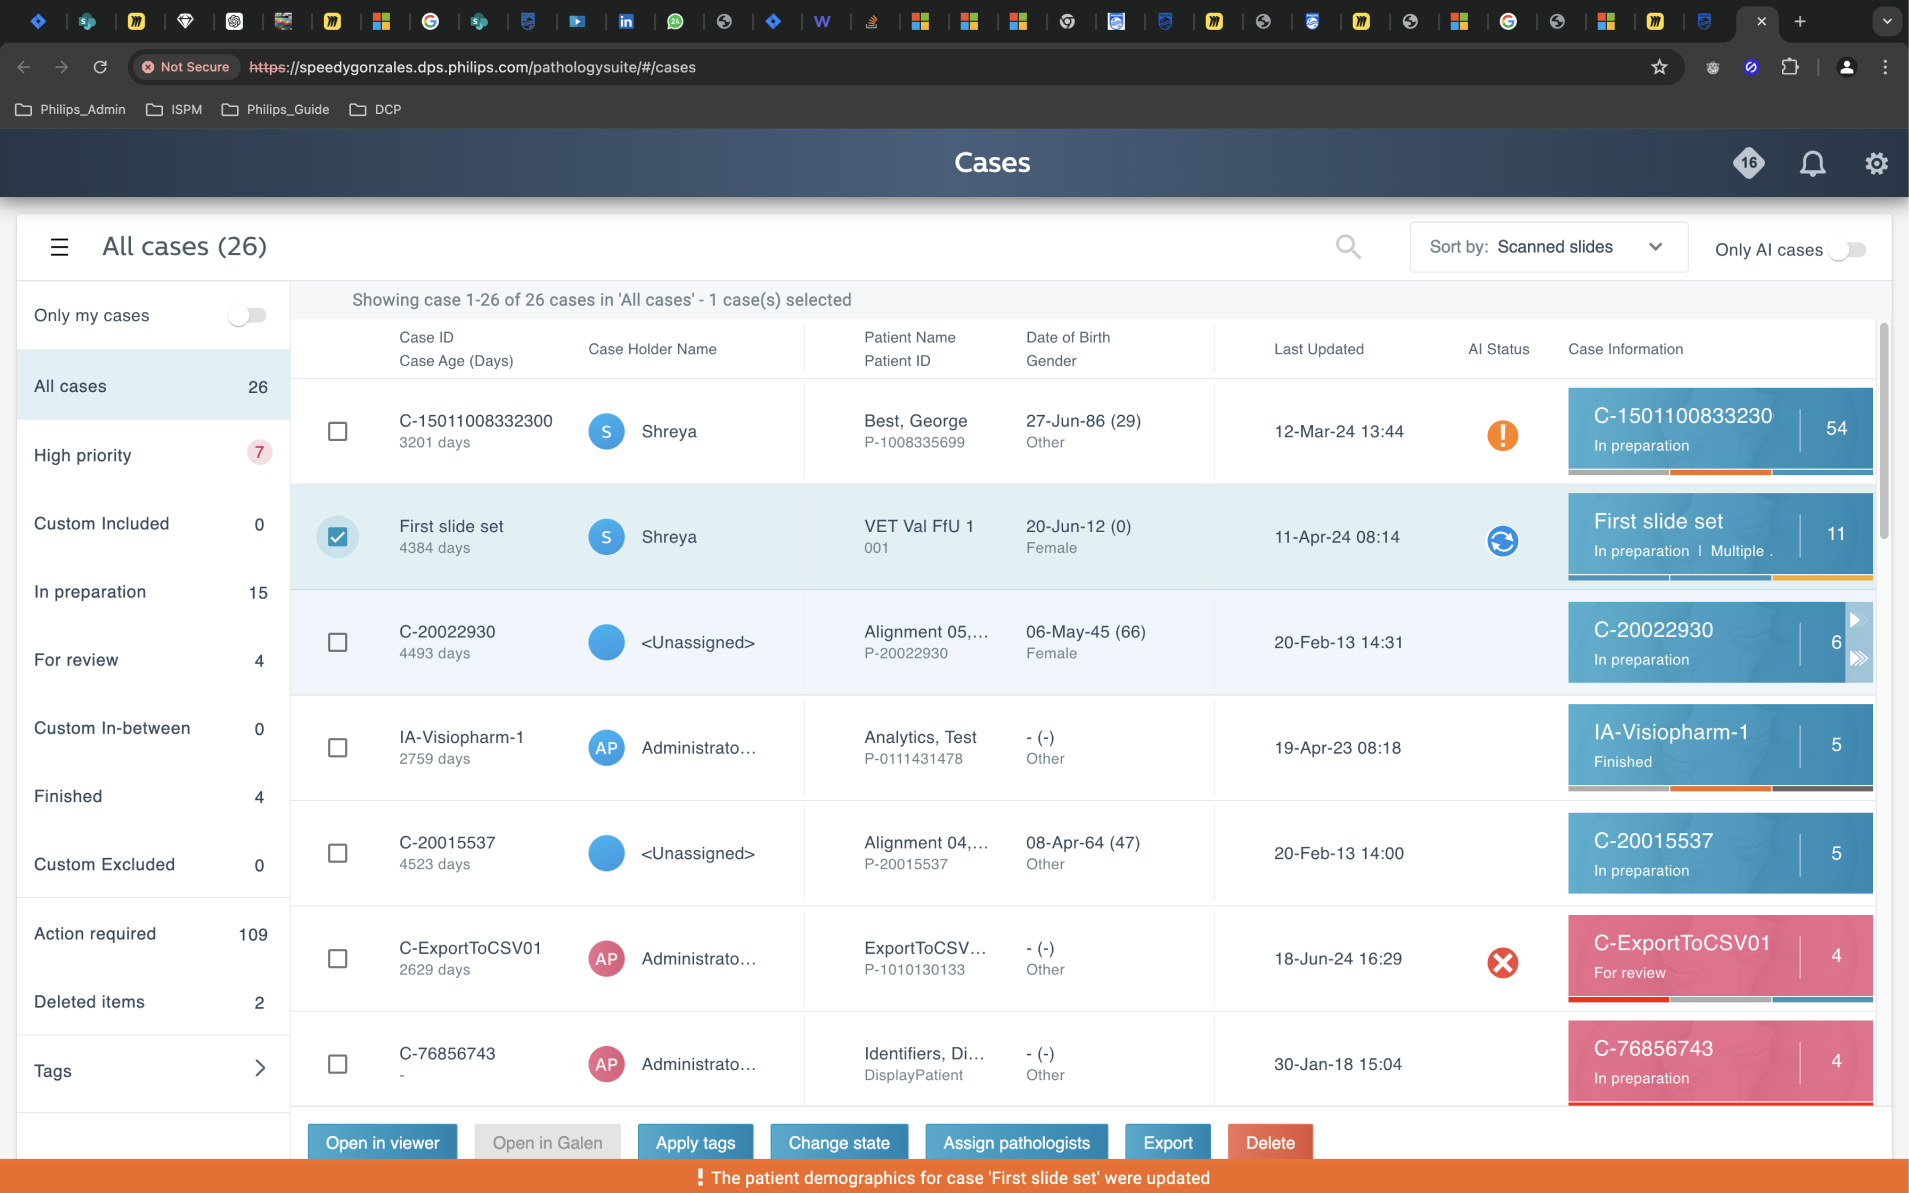Expand the arrow on C-20022930 card

[x=1855, y=620]
